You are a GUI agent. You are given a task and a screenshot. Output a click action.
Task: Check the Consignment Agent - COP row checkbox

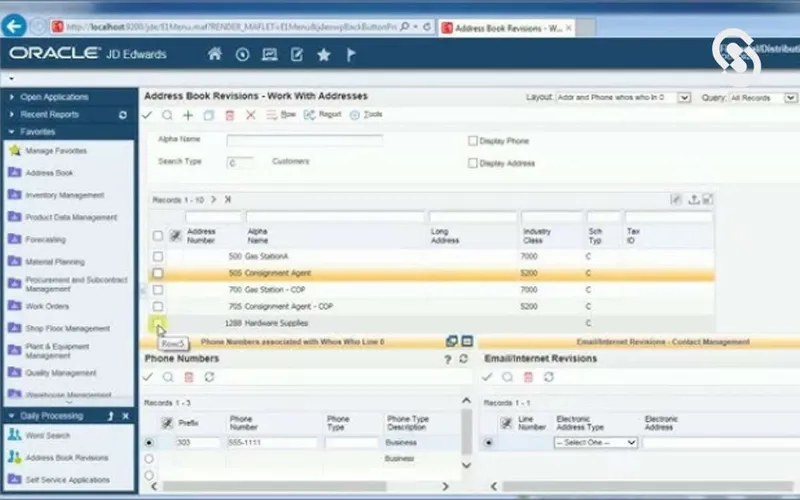point(158,307)
